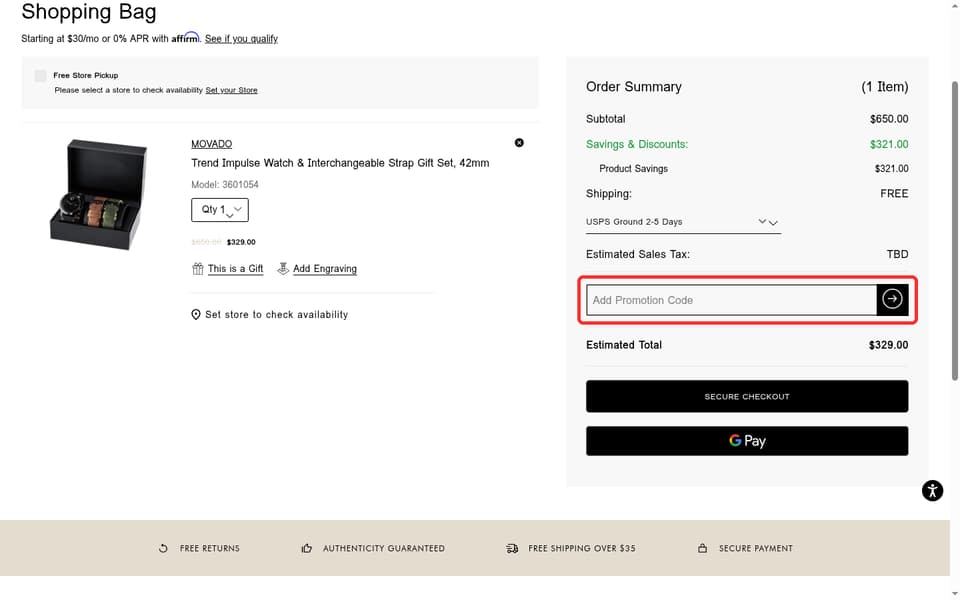
Task: Click the 'Estimated Total' label
Action: click(x=623, y=345)
